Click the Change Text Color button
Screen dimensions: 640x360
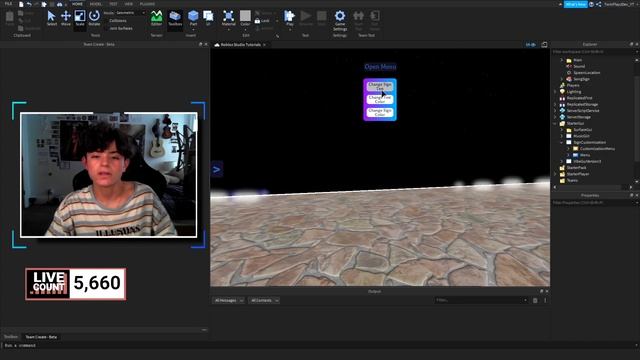tap(380, 100)
